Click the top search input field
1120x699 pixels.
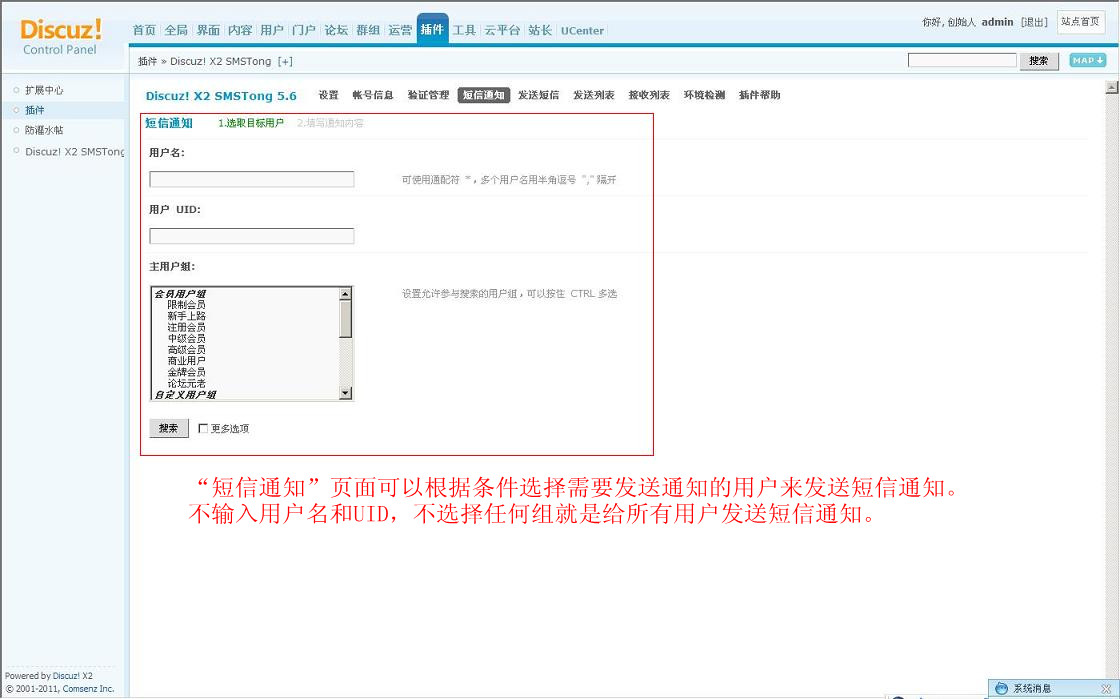(x=962, y=61)
